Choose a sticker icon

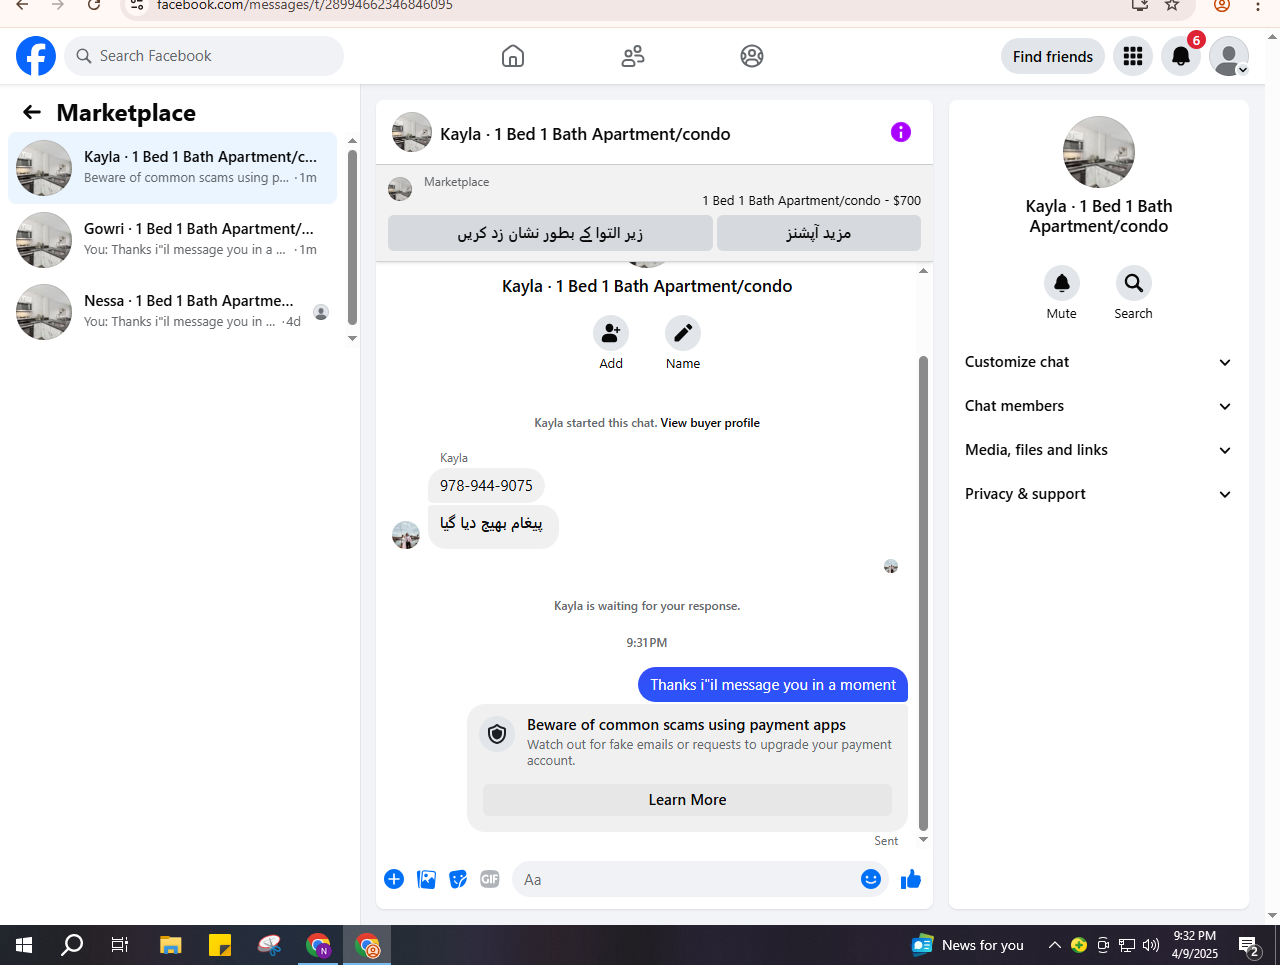tap(458, 879)
